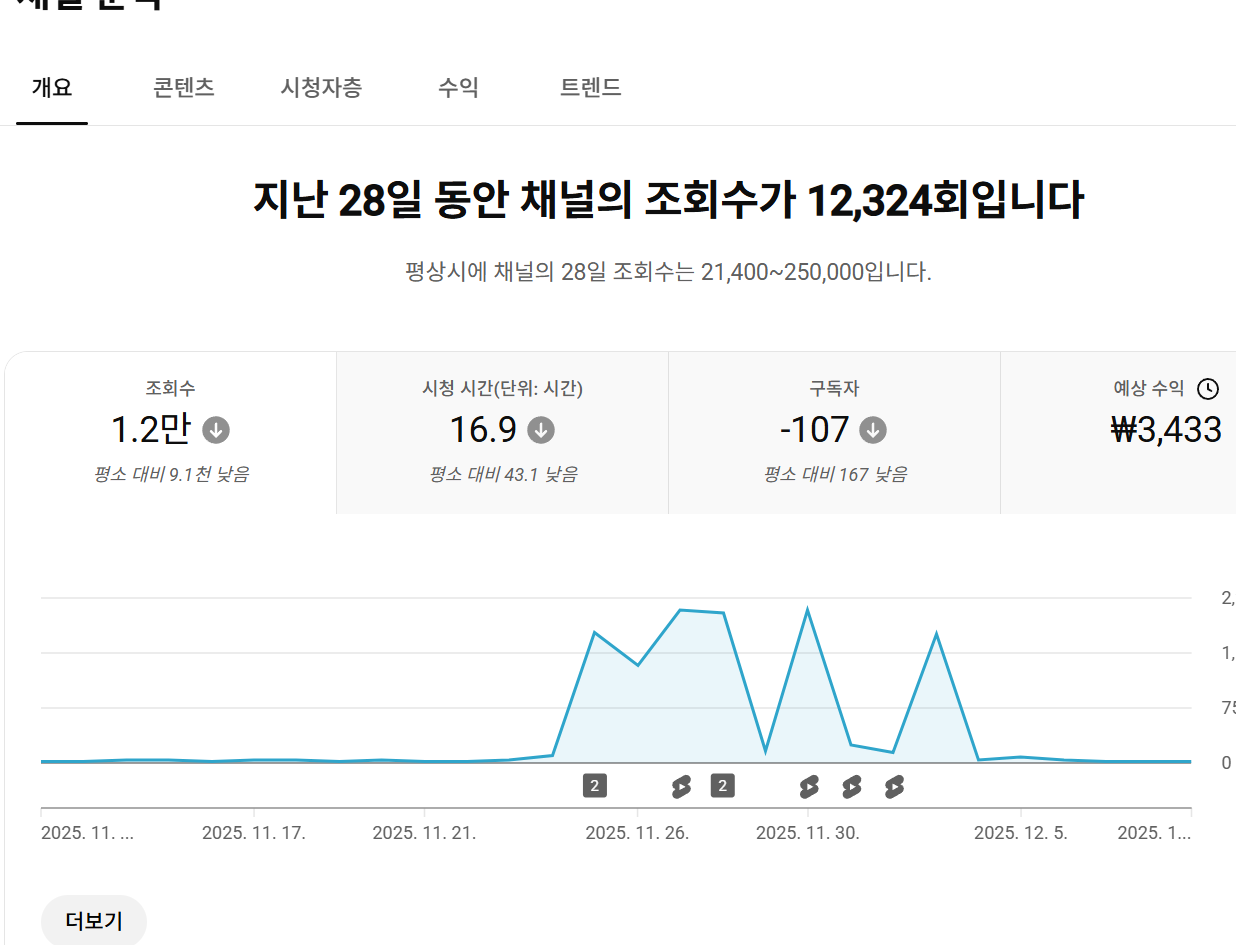The width and height of the screenshot is (1236, 945).
Task: Select the 조회수 metric card
Action: pos(170,432)
